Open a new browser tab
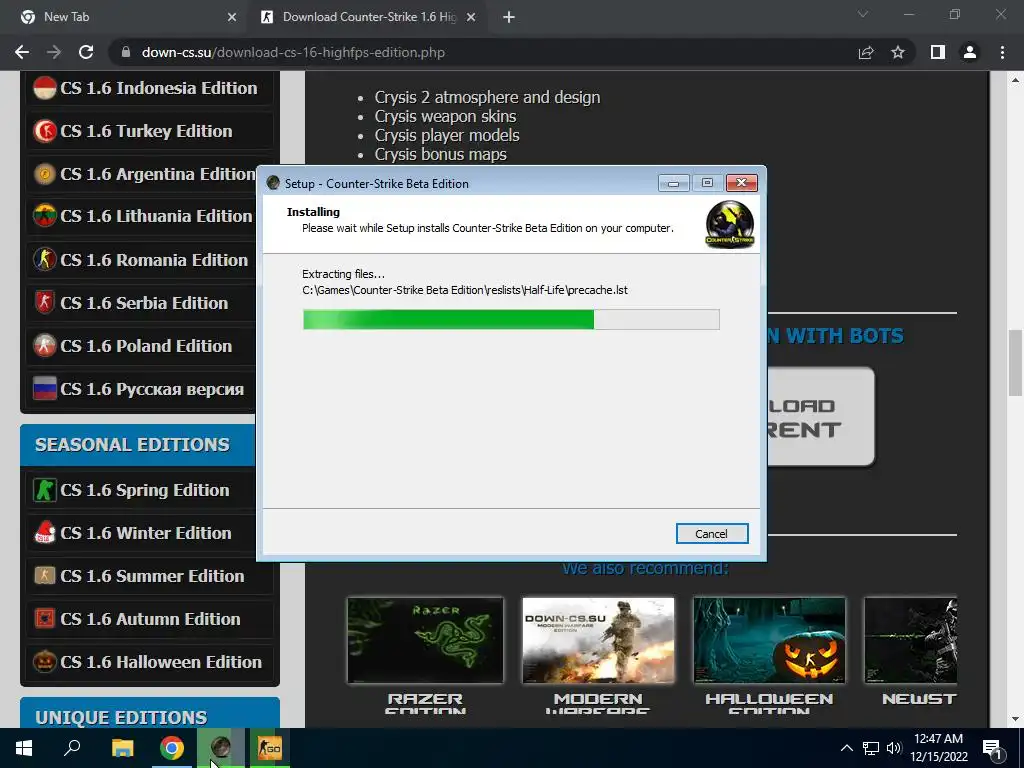The width and height of the screenshot is (1024, 768). [x=509, y=17]
